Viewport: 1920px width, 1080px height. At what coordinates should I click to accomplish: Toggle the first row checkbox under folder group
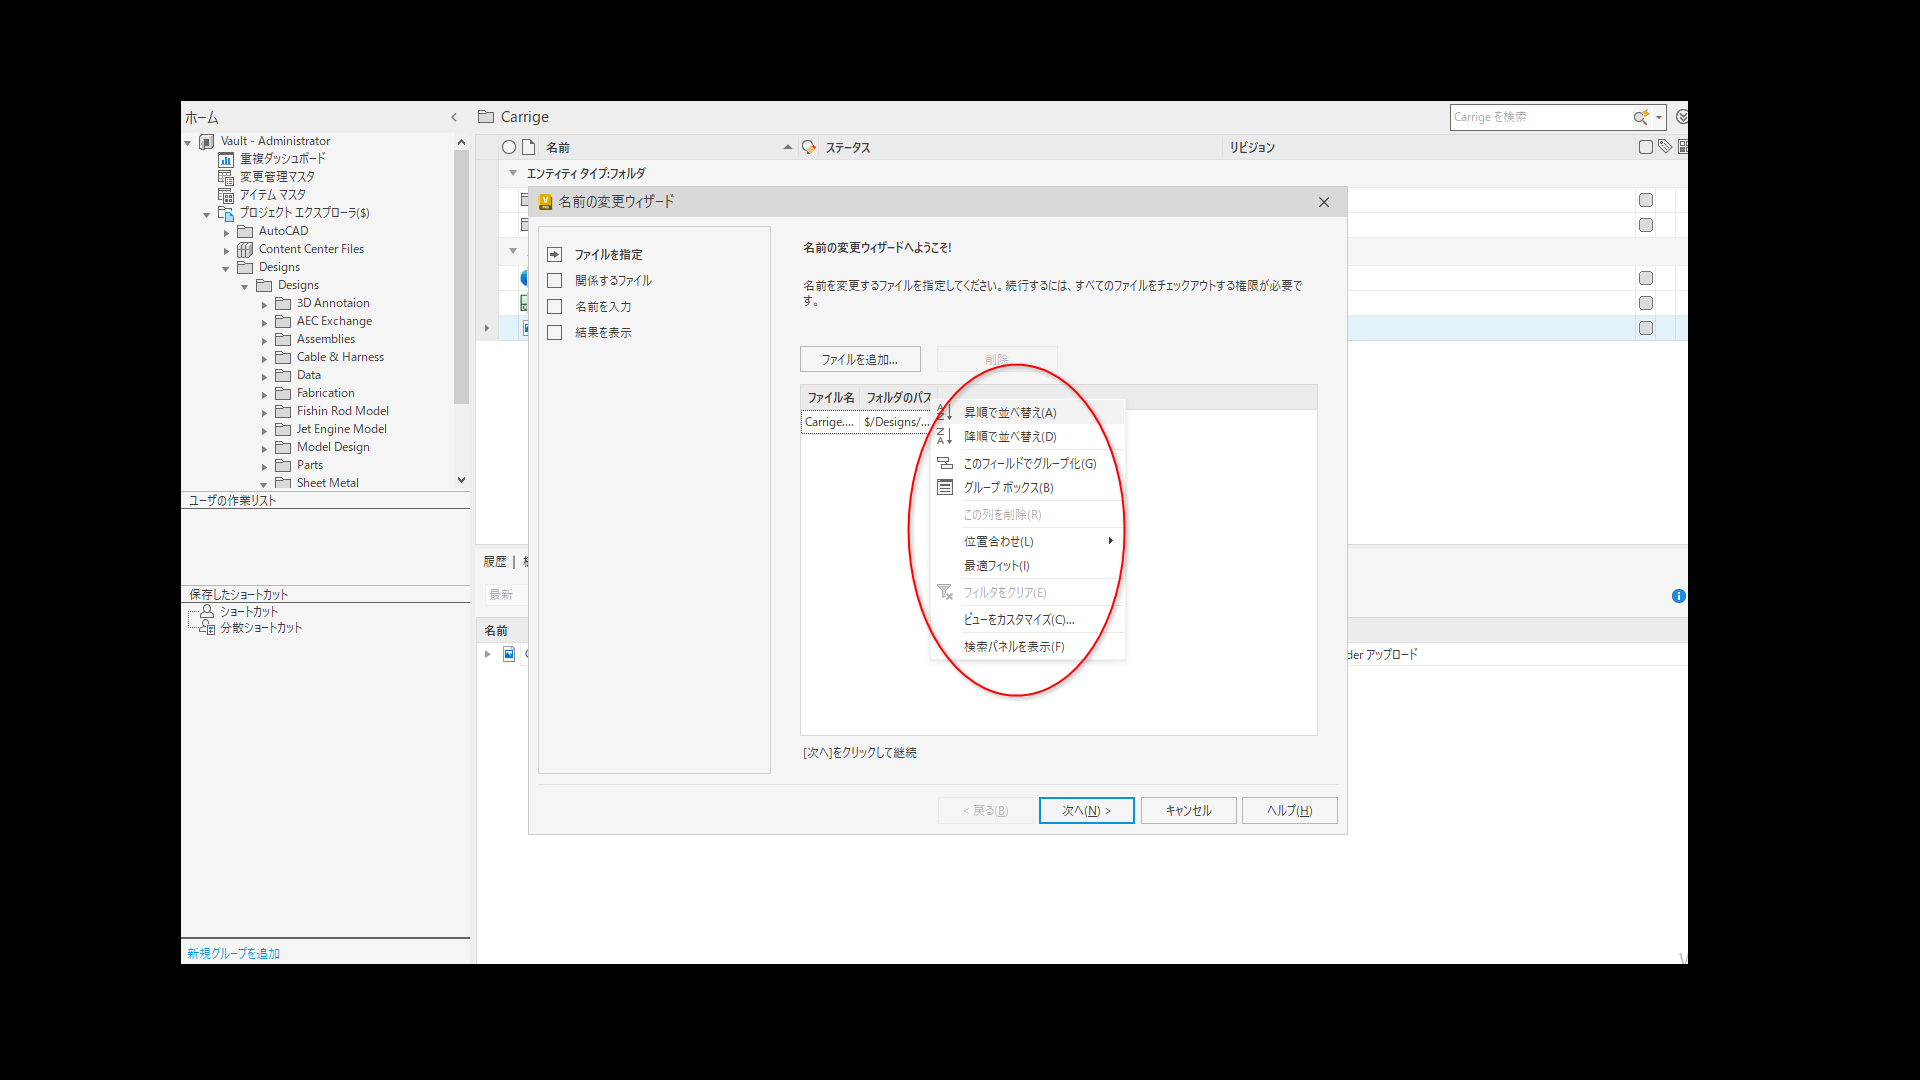coord(1646,200)
